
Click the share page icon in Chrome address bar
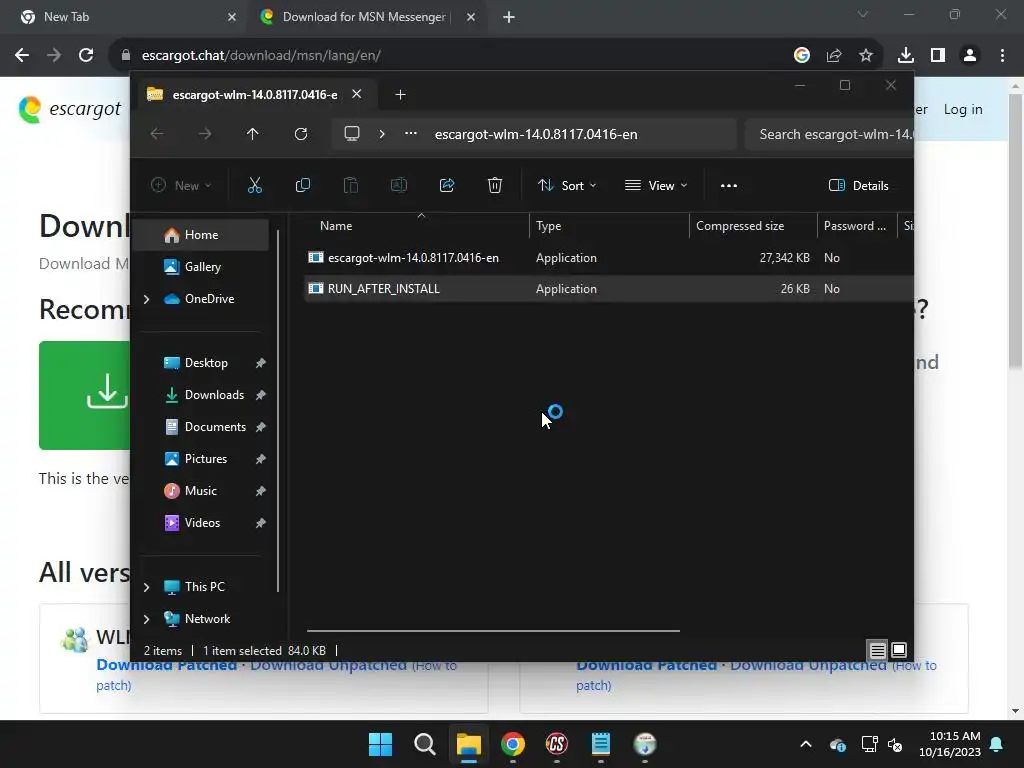(x=834, y=56)
